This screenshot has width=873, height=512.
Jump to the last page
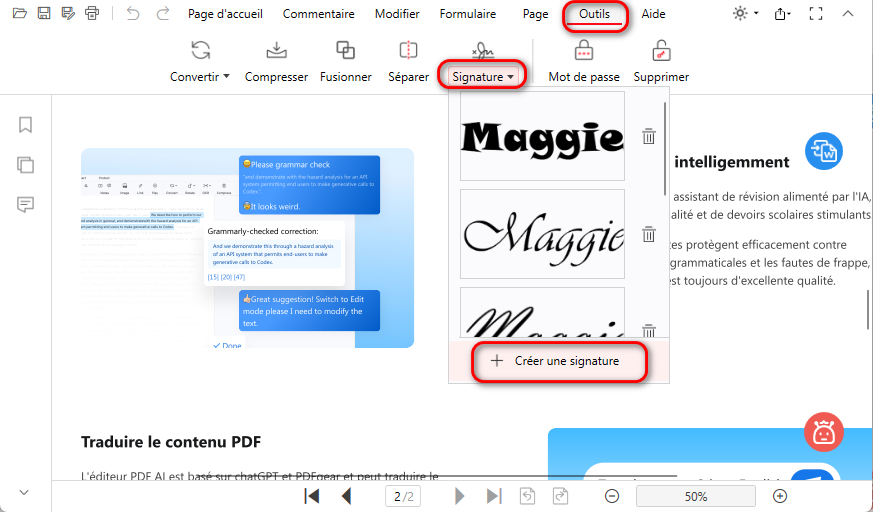(494, 496)
